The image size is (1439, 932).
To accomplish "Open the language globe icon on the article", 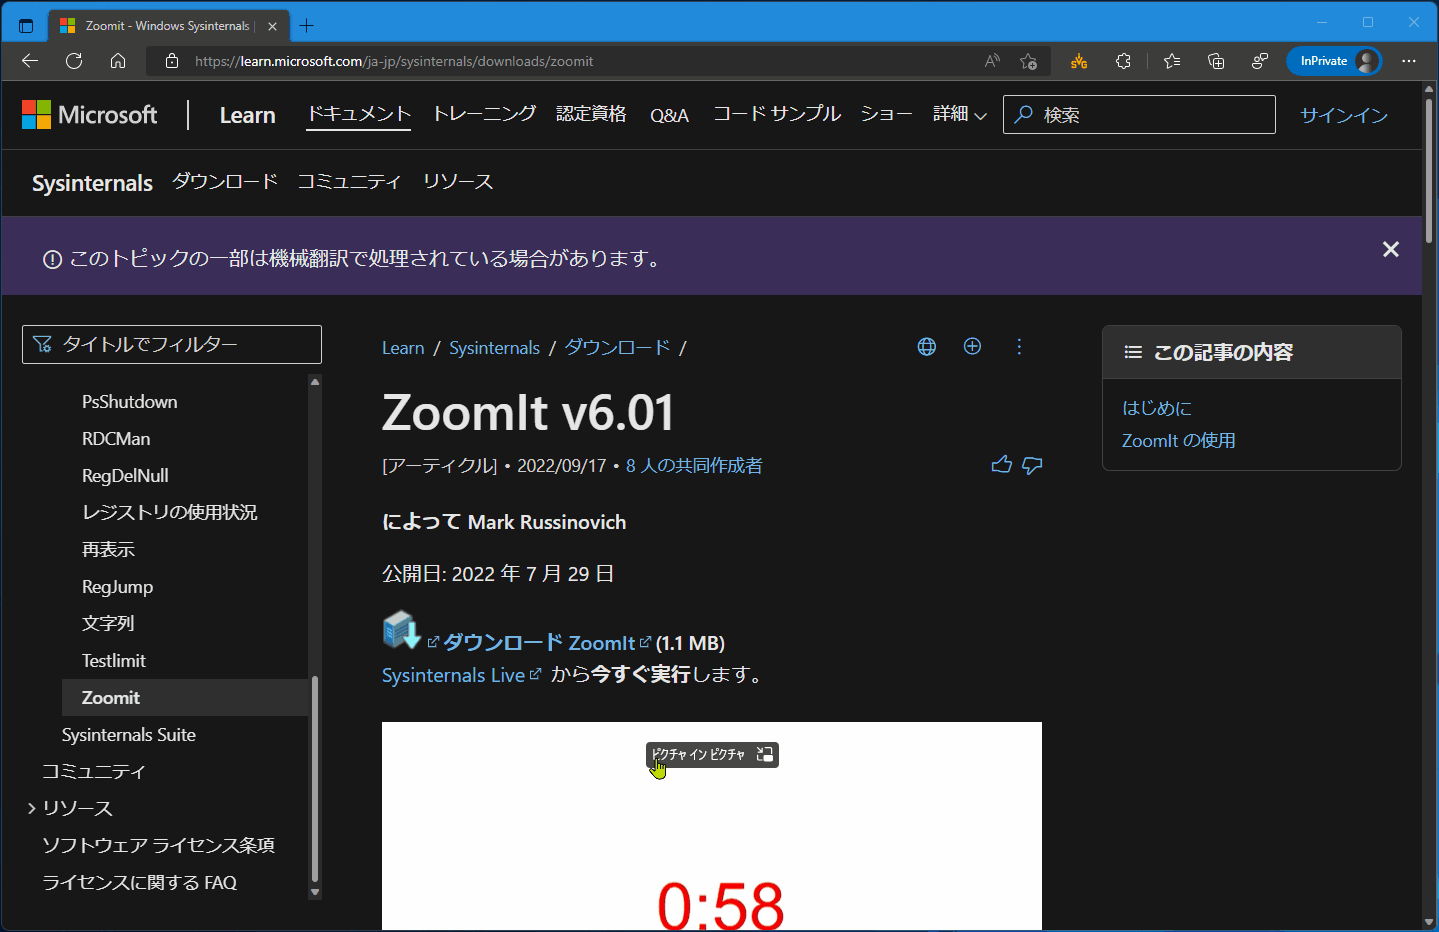I will coord(926,346).
